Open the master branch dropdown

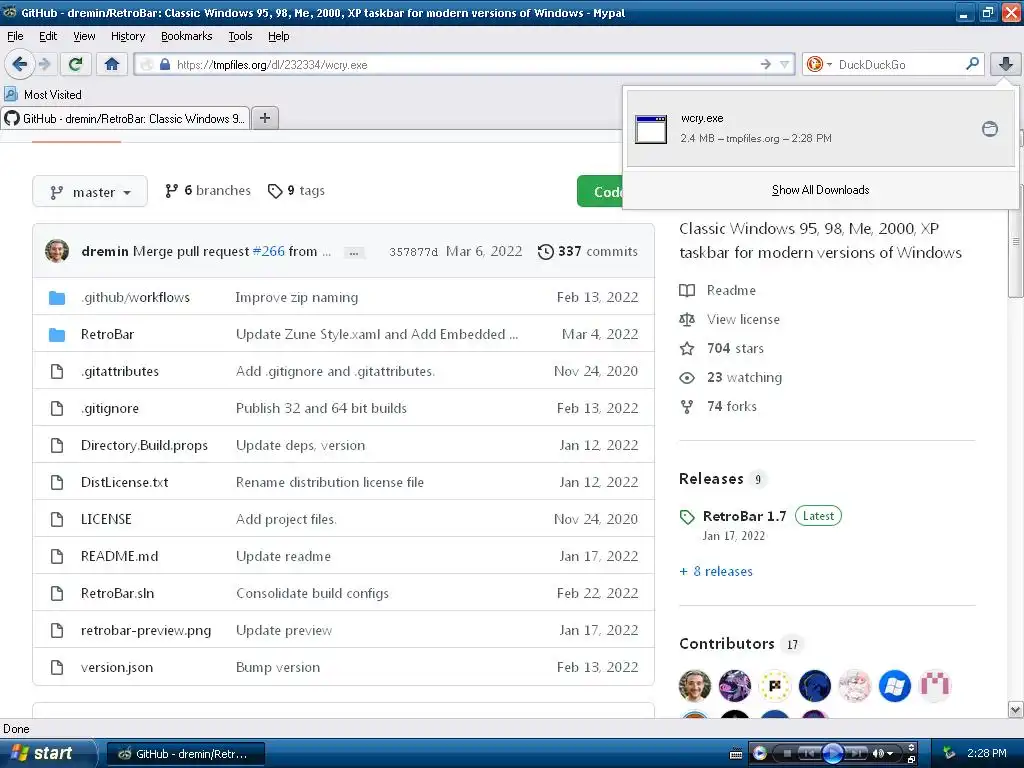point(90,192)
